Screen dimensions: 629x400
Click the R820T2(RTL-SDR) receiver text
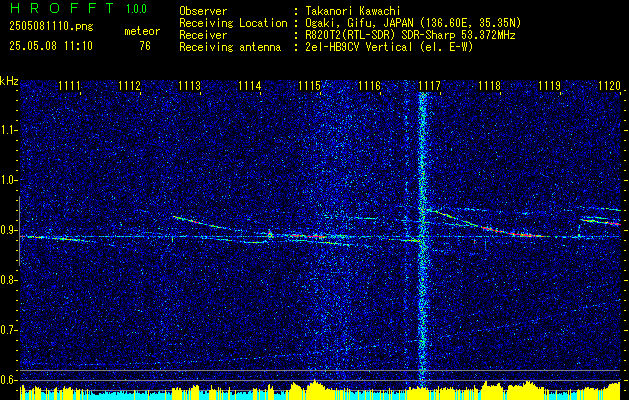pos(410,35)
